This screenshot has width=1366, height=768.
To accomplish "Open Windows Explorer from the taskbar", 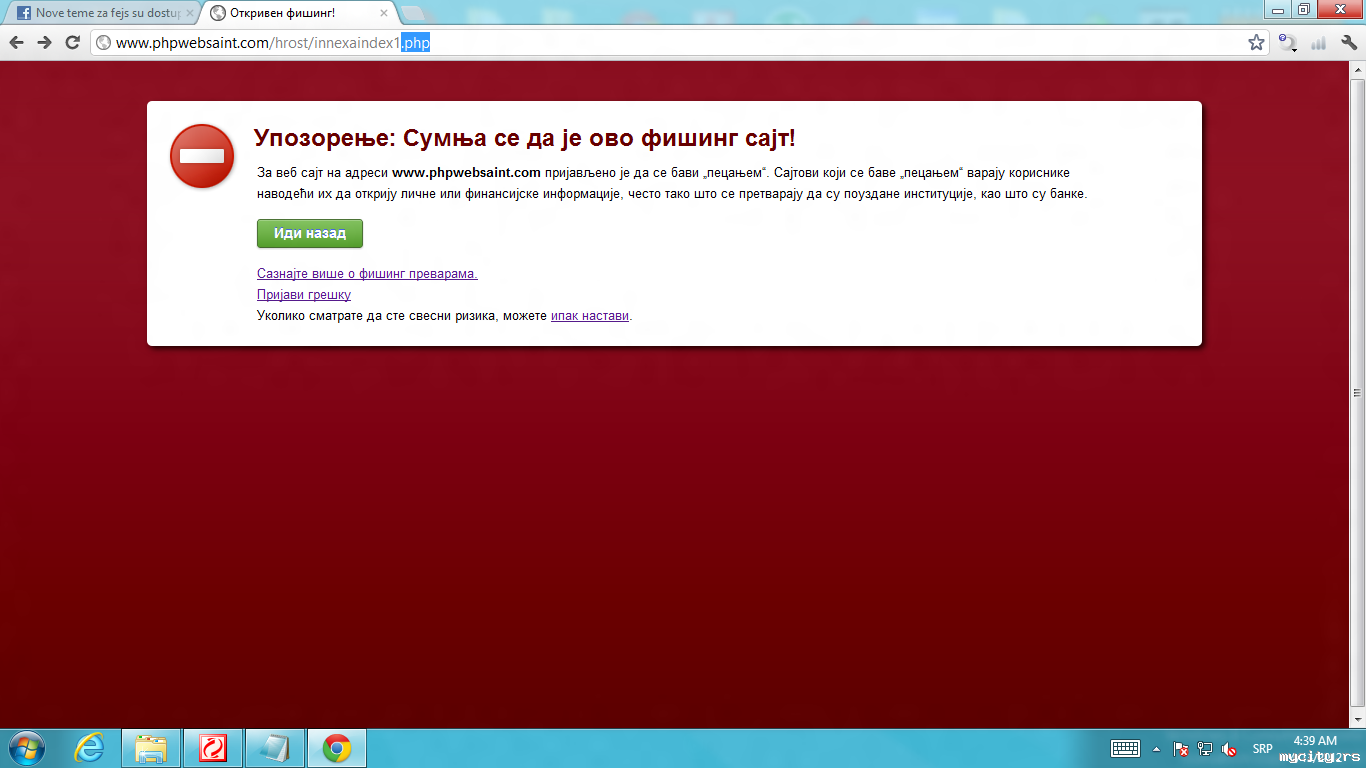I will coord(151,748).
